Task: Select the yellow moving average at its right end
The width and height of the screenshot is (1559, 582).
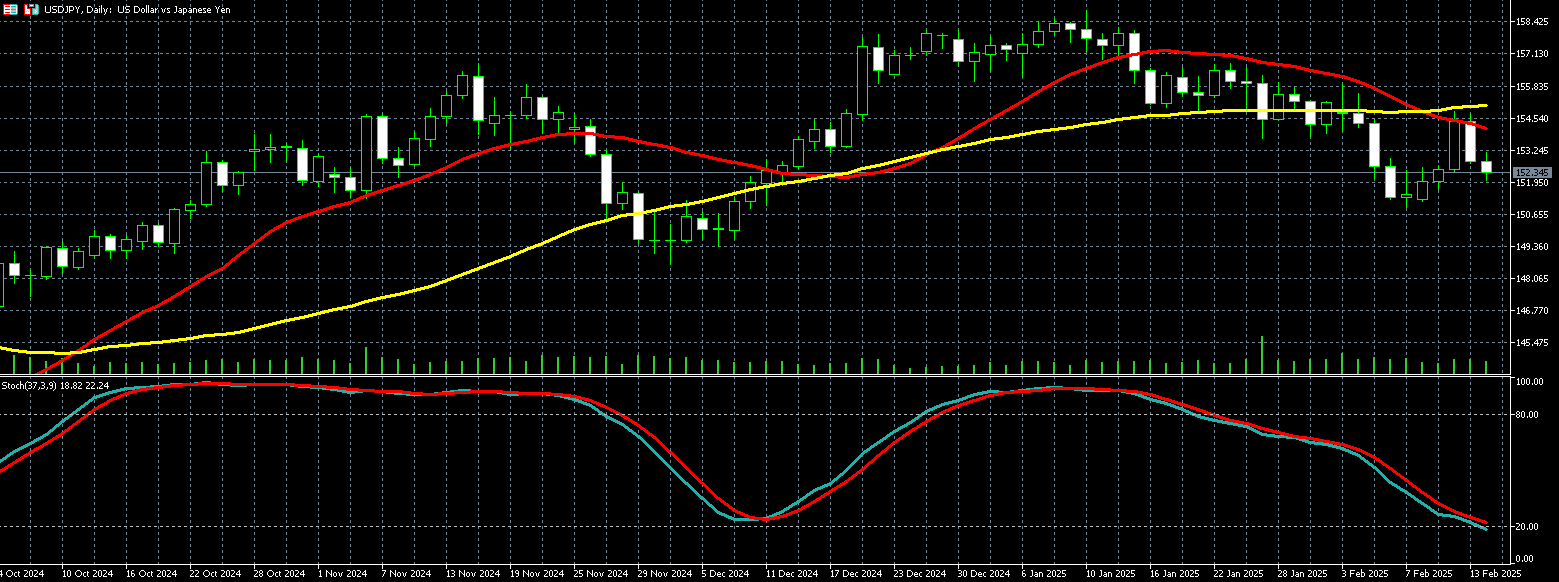Action: click(x=1484, y=105)
